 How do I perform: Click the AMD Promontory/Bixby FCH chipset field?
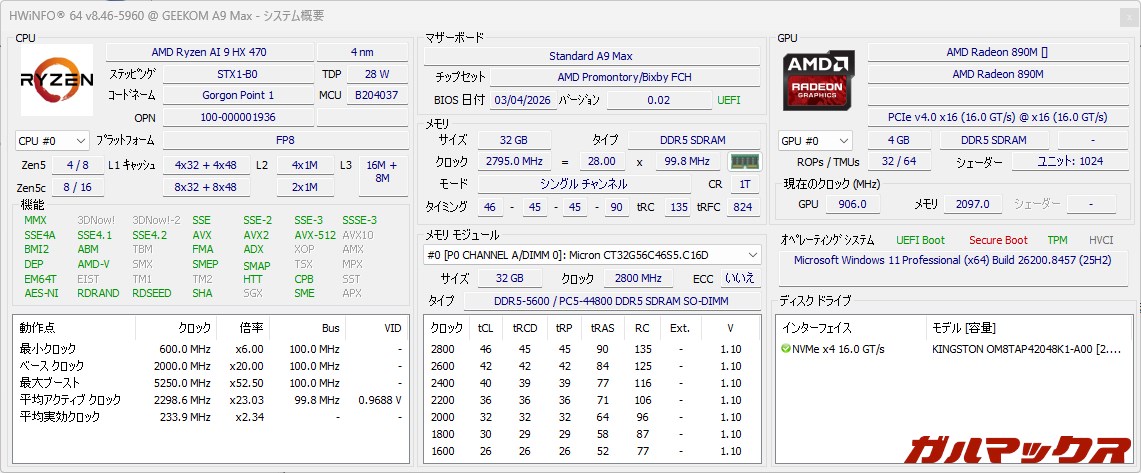tap(624, 77)
